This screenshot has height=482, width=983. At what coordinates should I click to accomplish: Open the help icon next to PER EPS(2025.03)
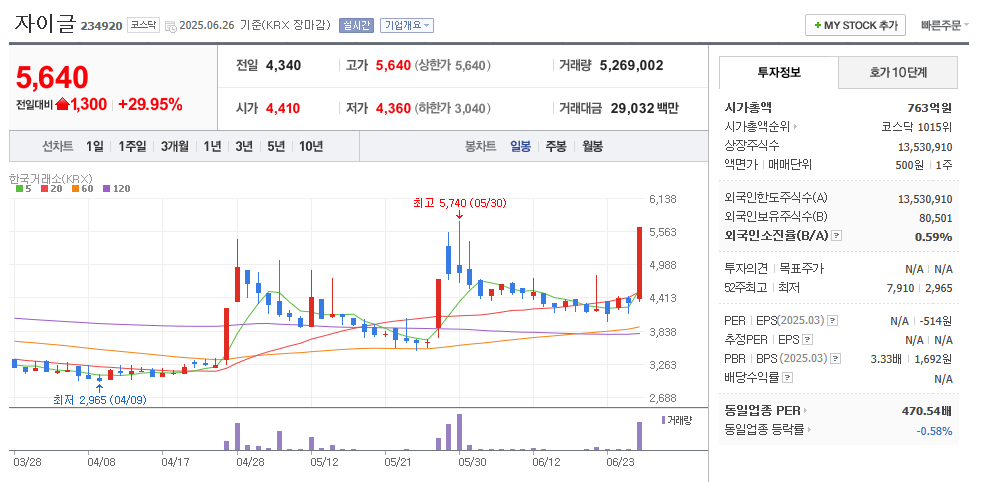coord(832,320)
